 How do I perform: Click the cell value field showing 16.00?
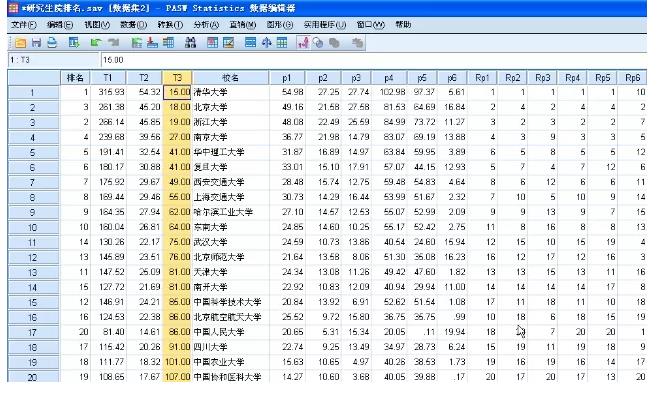(373, 60)
